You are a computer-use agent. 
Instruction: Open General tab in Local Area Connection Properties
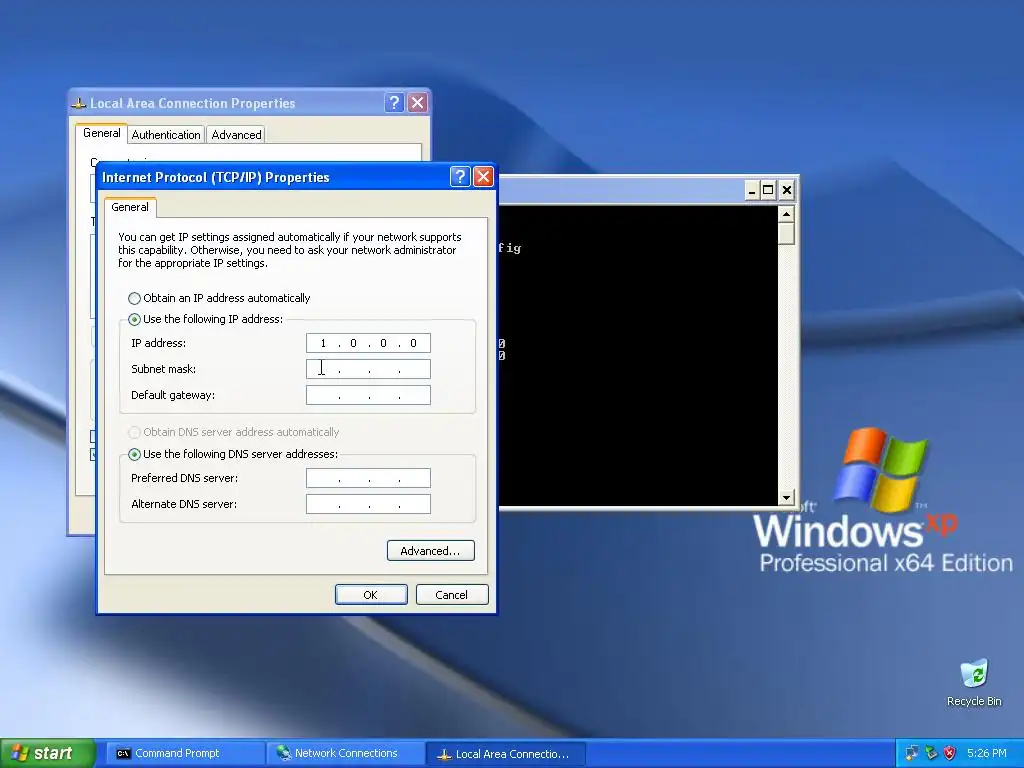[101, 133]
